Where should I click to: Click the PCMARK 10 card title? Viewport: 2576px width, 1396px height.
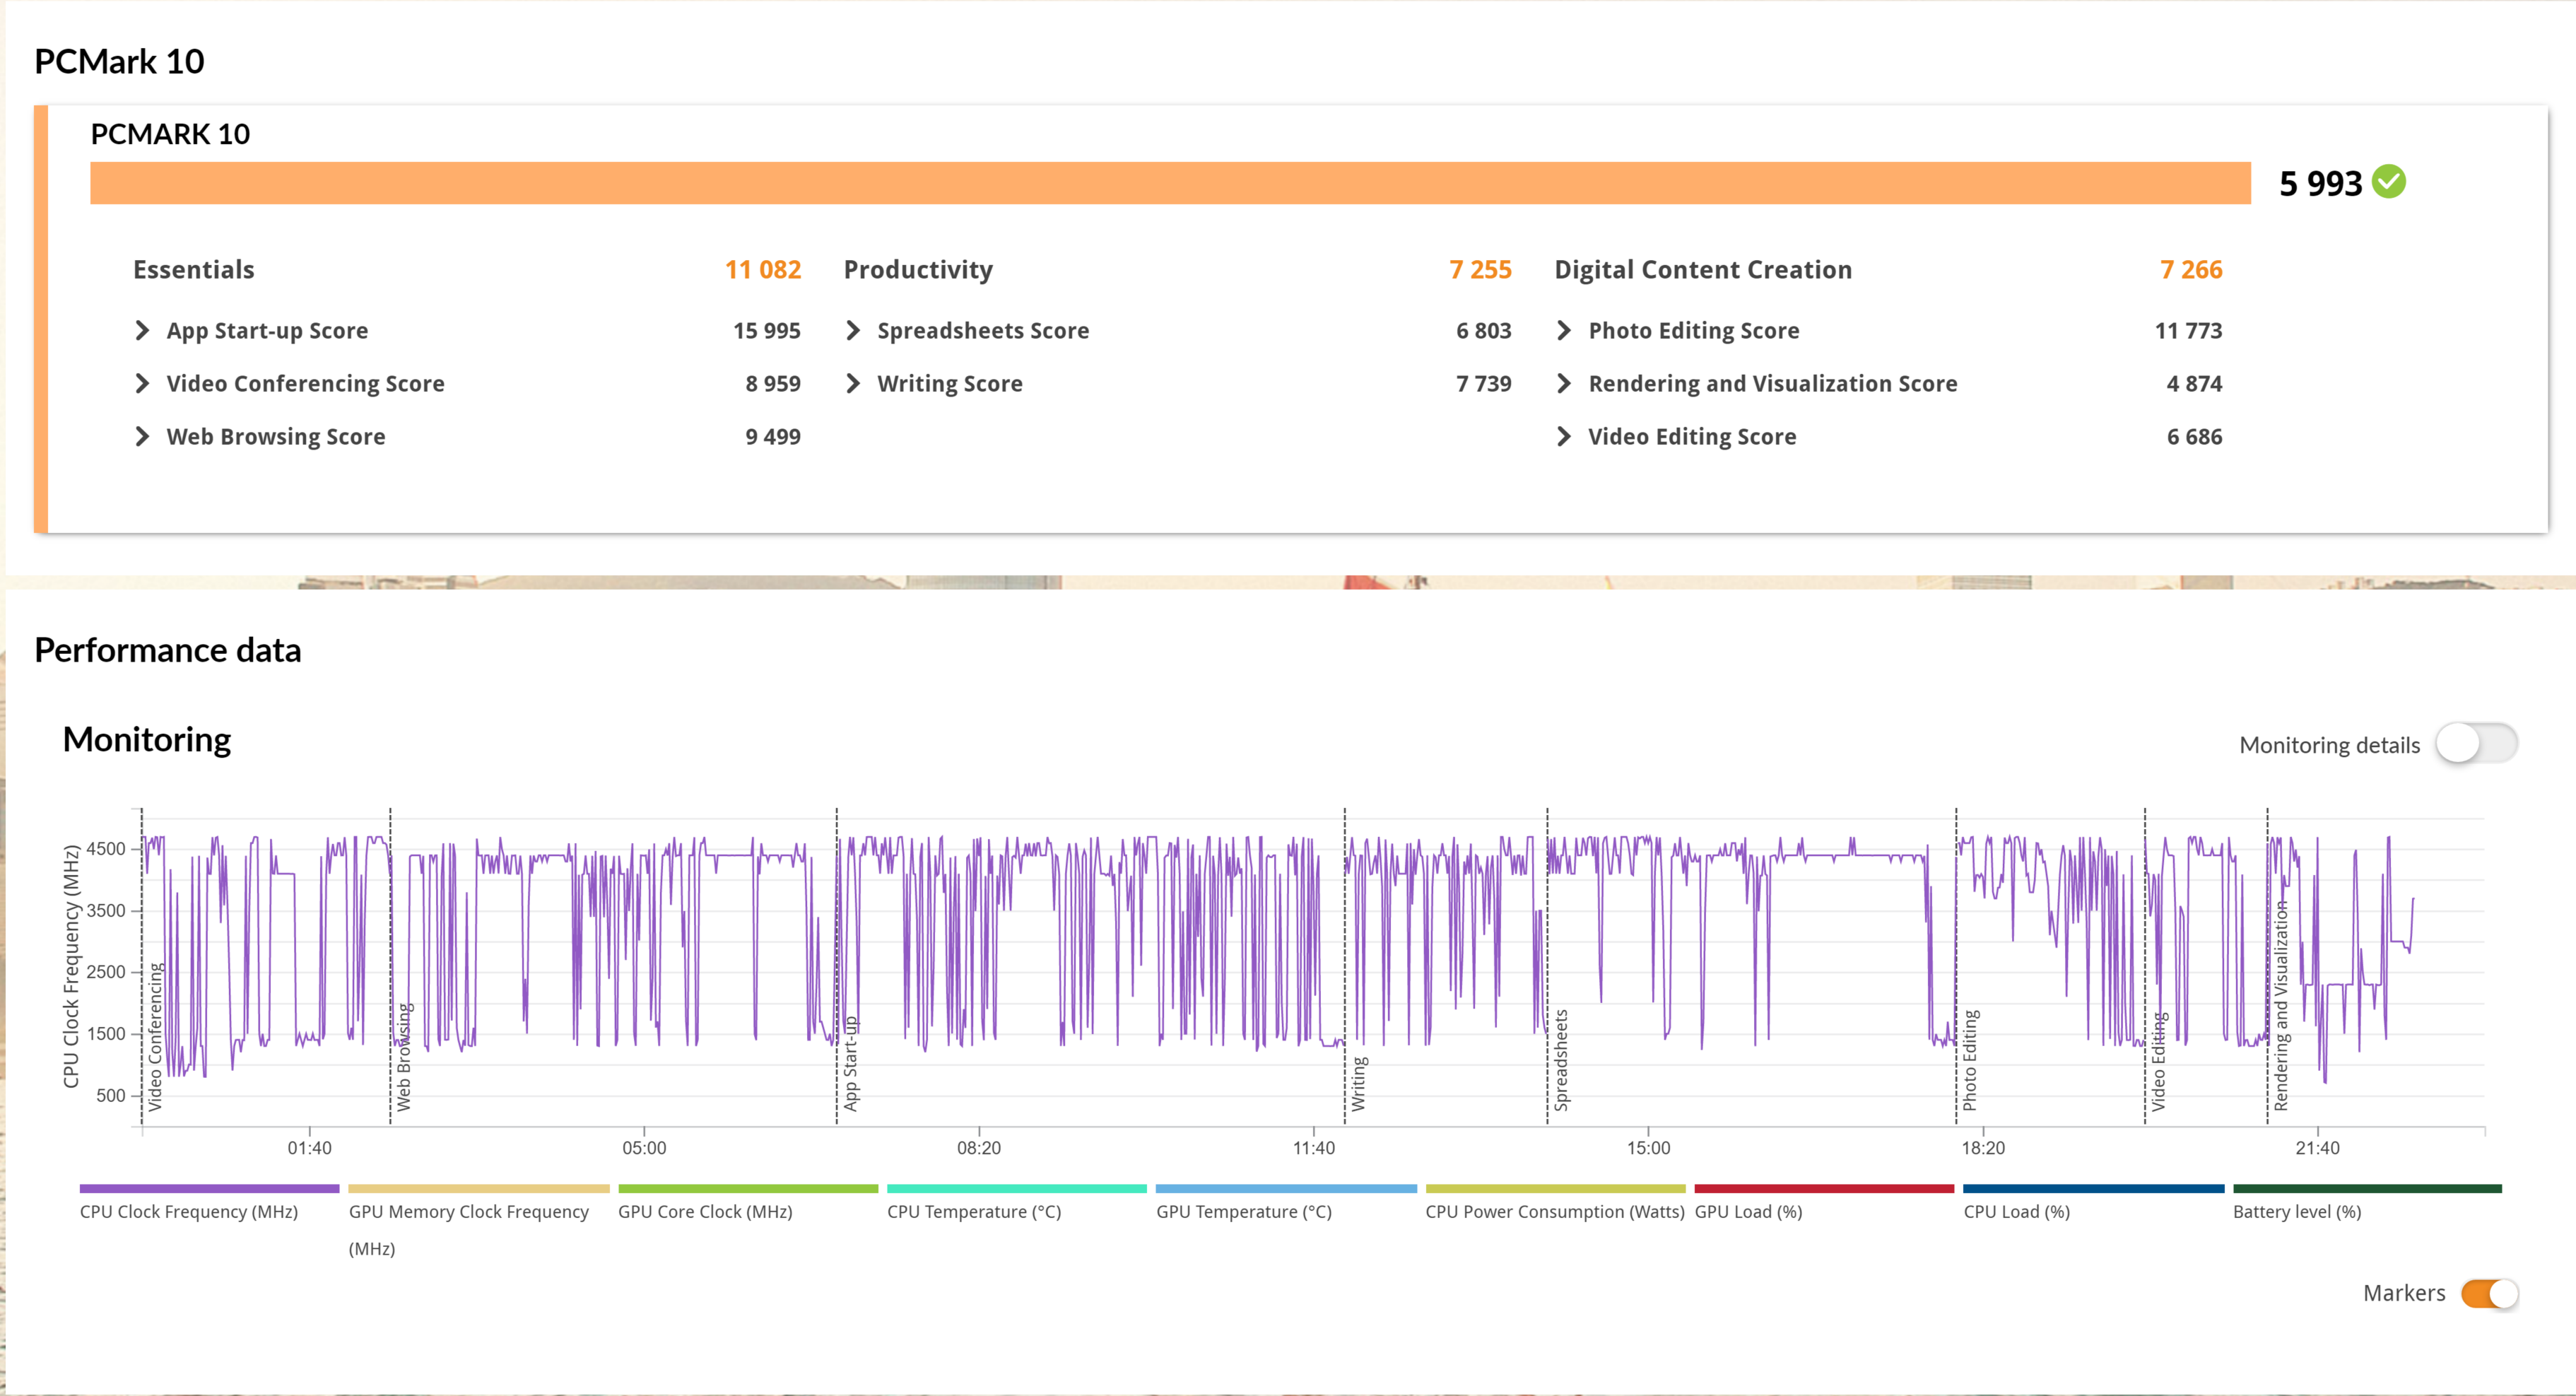(170, 134)
